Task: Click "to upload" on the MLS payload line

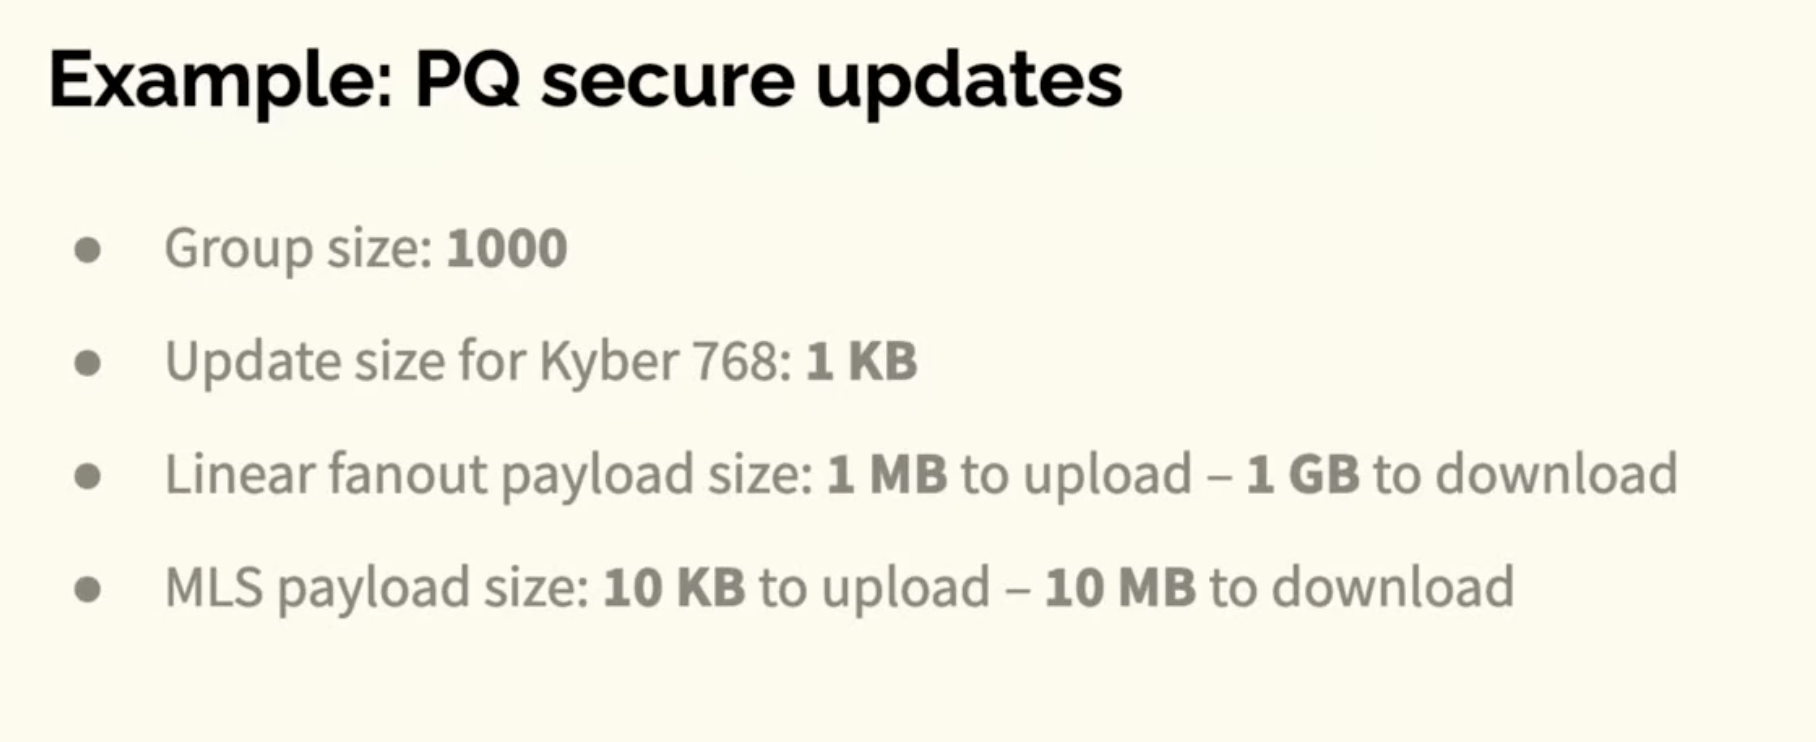Action: (x=875, y=589)
